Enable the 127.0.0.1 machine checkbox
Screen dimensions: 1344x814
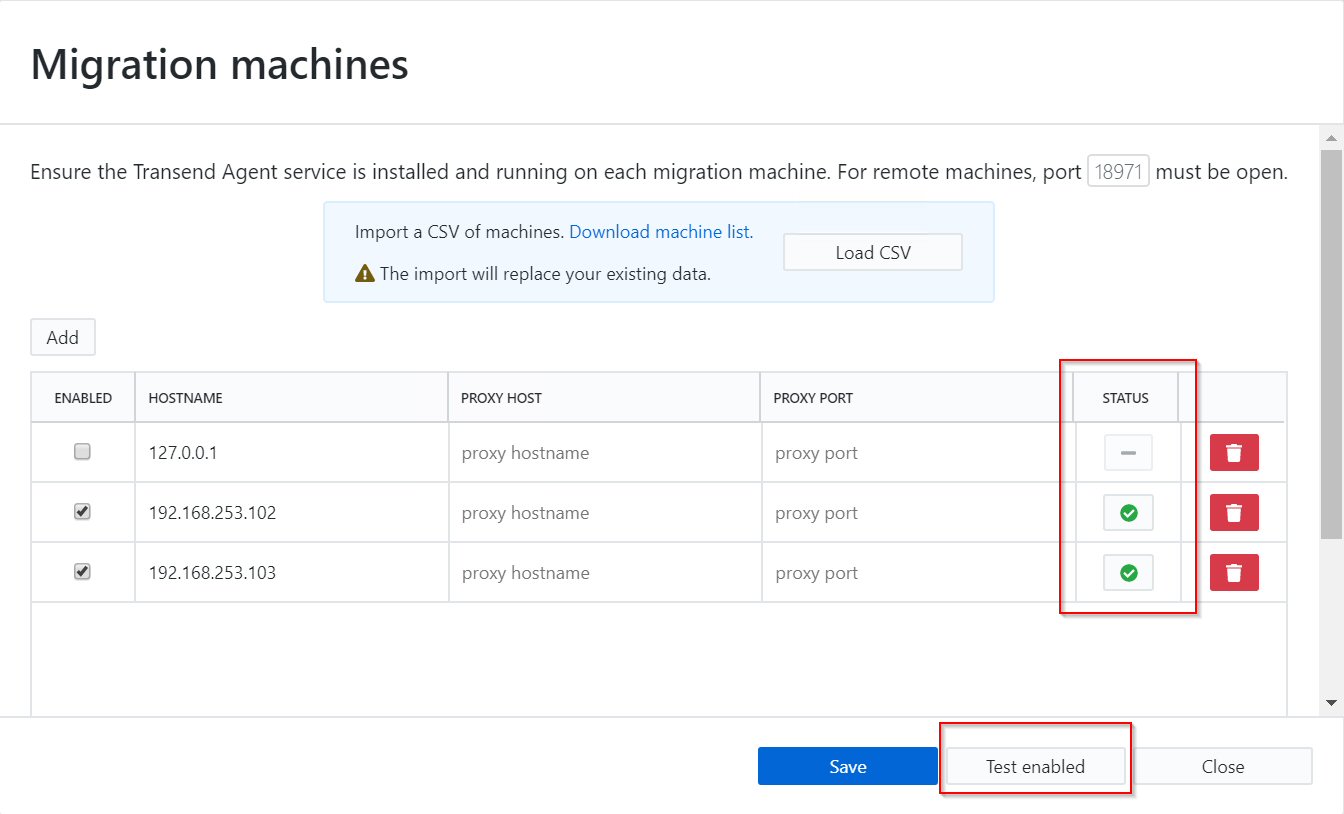(83, 452)
